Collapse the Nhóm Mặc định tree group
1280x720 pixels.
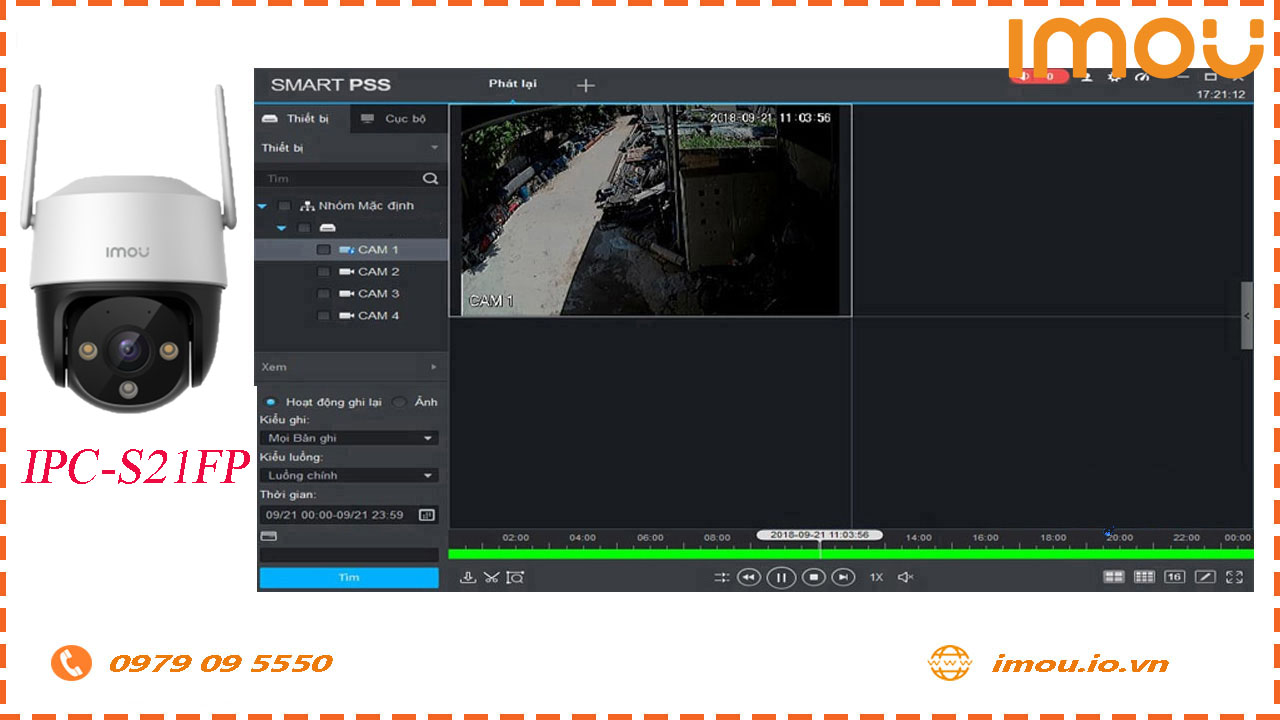(262, 206)
